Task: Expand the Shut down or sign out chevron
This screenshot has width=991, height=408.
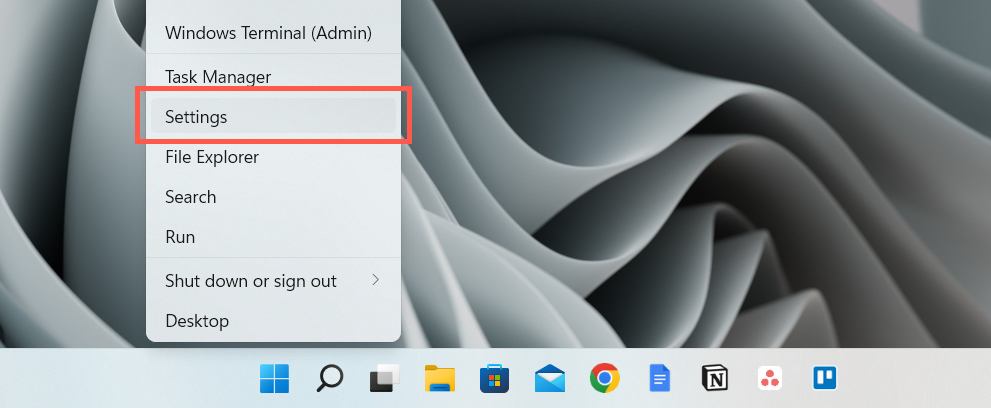Action: pyautogui.click(x=375, y=280)
